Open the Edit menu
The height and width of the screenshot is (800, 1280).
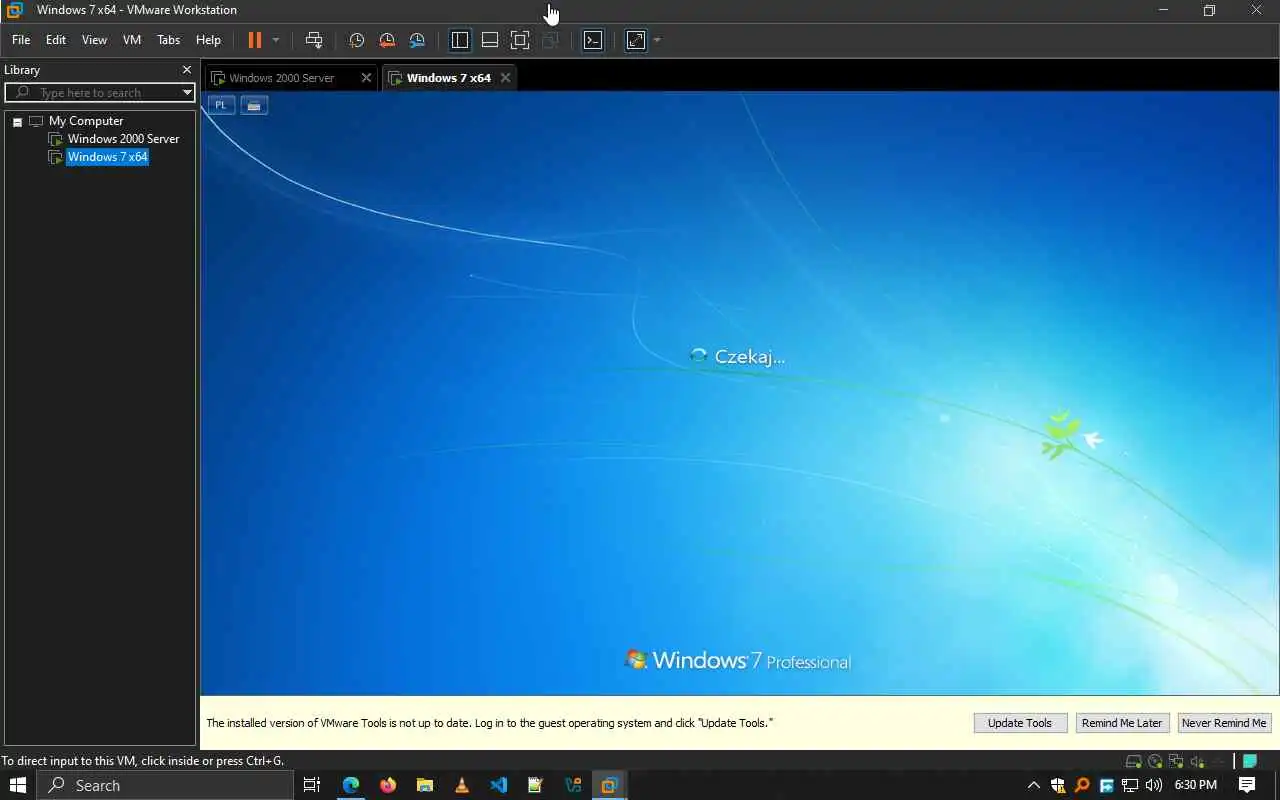point(56,40)
